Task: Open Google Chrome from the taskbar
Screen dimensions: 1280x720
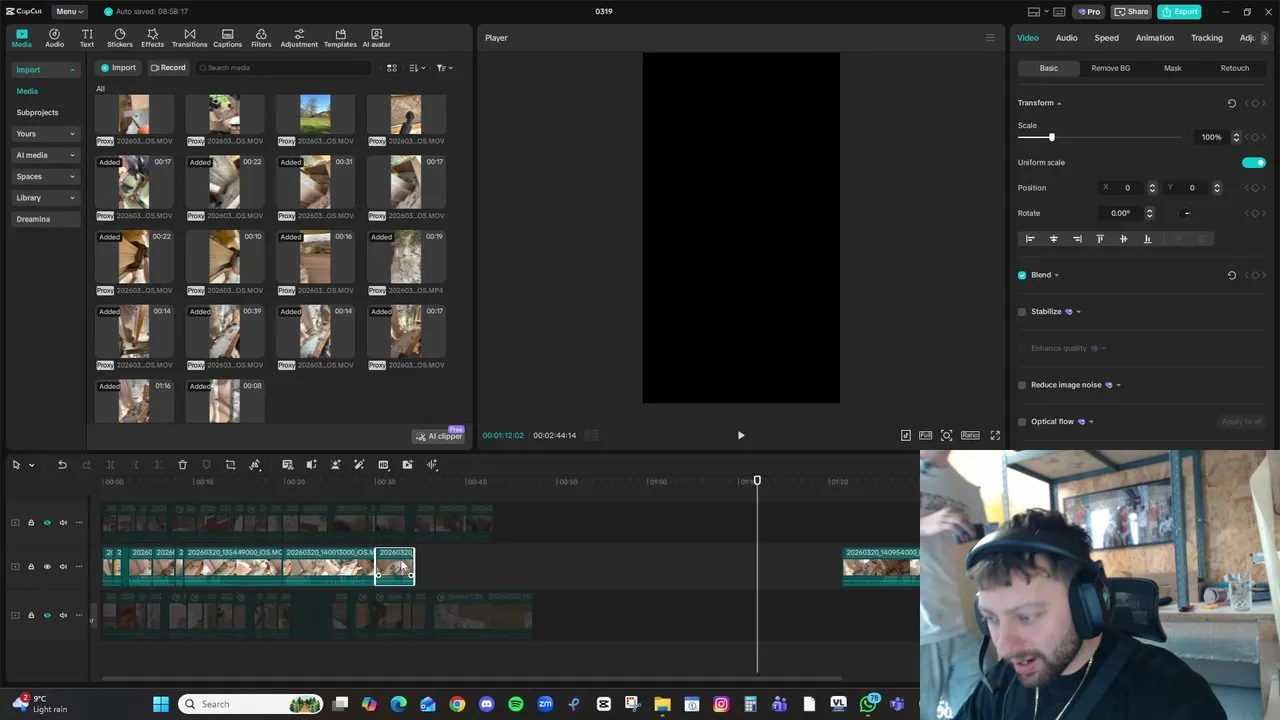Action: pyautogui.click(x=457, y=704)
